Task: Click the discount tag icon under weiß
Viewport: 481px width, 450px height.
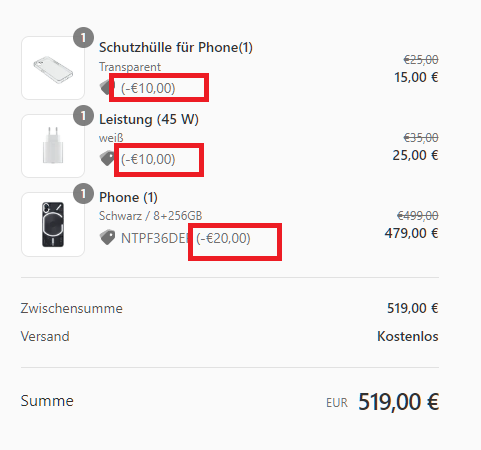Action: 107,159
